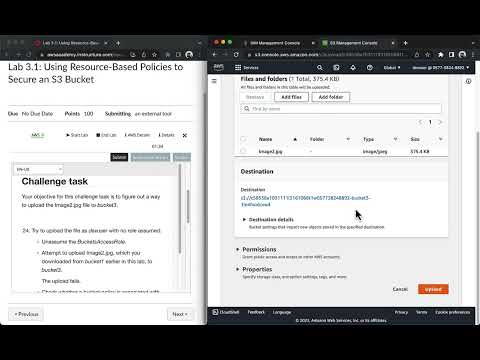Open new tab in the lab browser window
480x360 pixels.
click(x=118, y=43)
